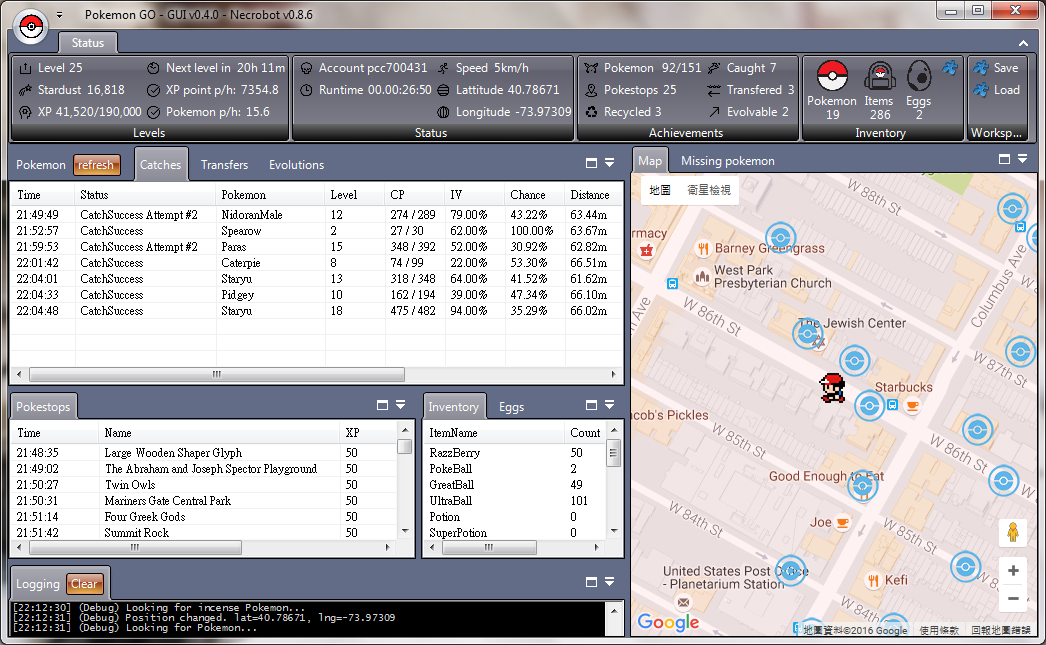1046x645 pixels.
Task: Maximize the Catches panel window
Action: point(591,162)
